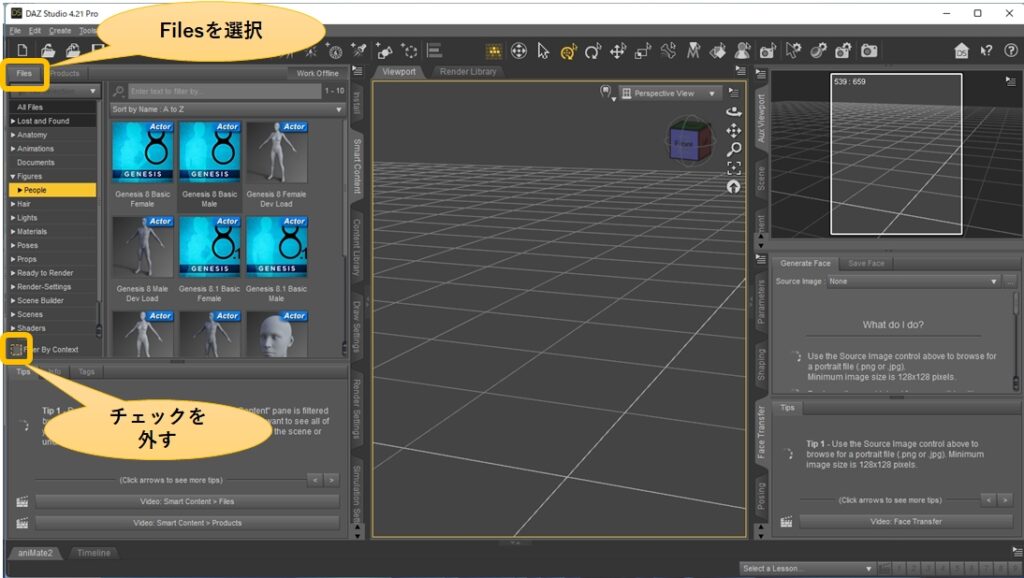Viewport: 1024px width, 578px height.
Task: Click the viewport frame selection icon
Action: [734, 168]
